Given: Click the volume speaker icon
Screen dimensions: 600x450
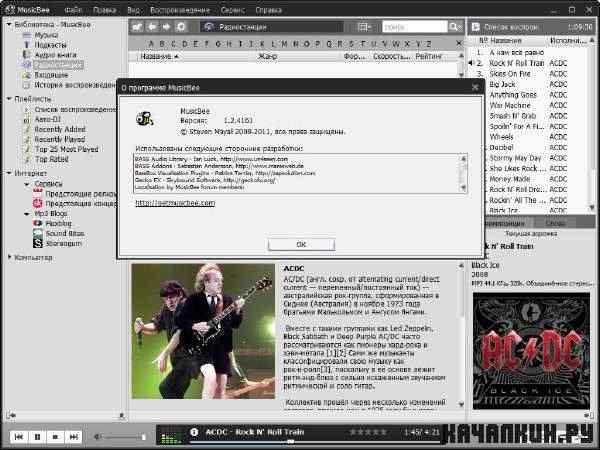Looking at the screenshot, I should pyautogui.click(x=98, y=437).
